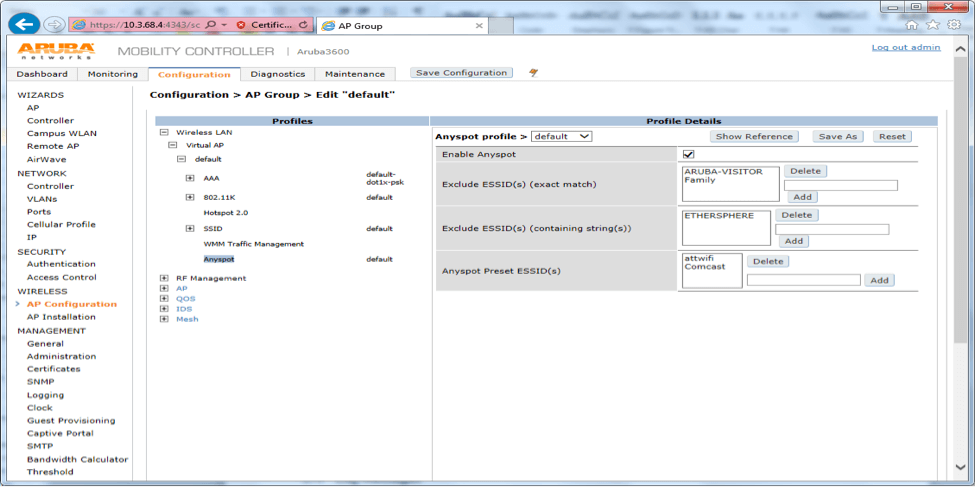Viewport: 975px width, 487px height.
Task: Click the Aruba Networks logo
Action: (x=55, y=50)
